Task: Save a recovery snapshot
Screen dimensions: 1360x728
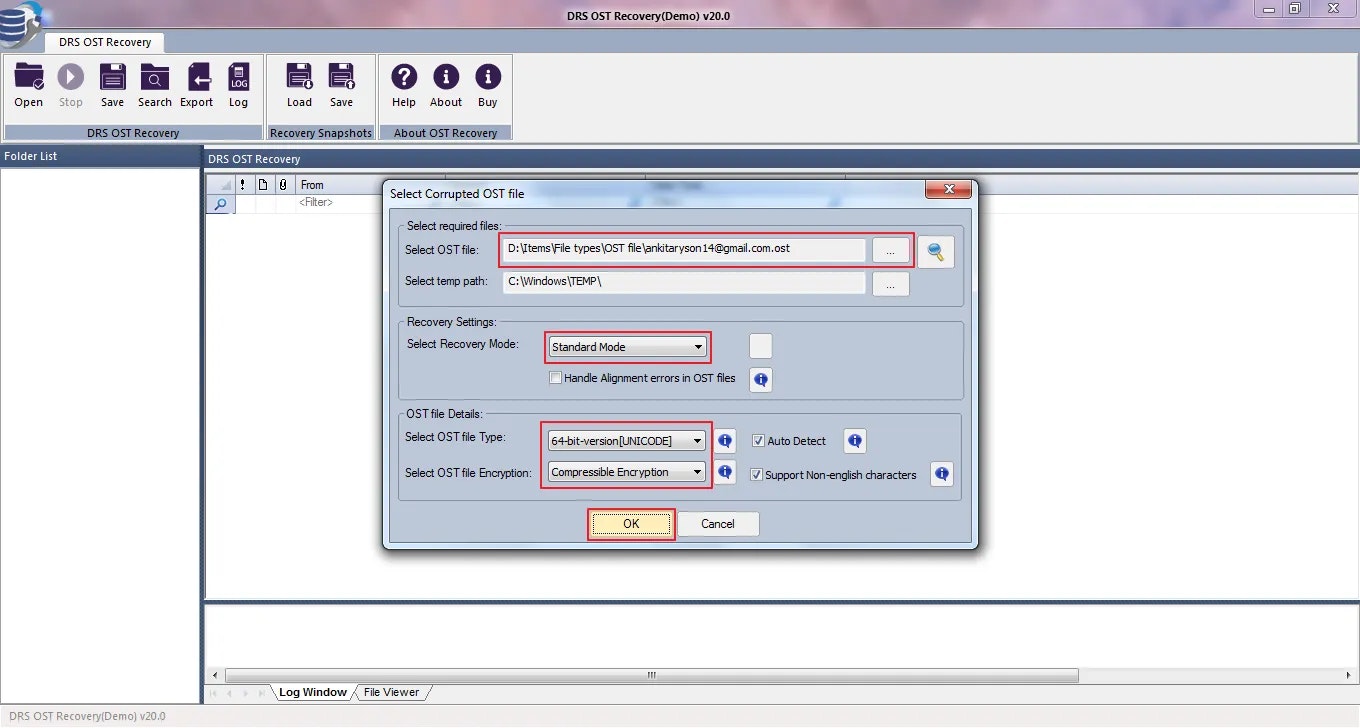Action: tap(342, 85)
